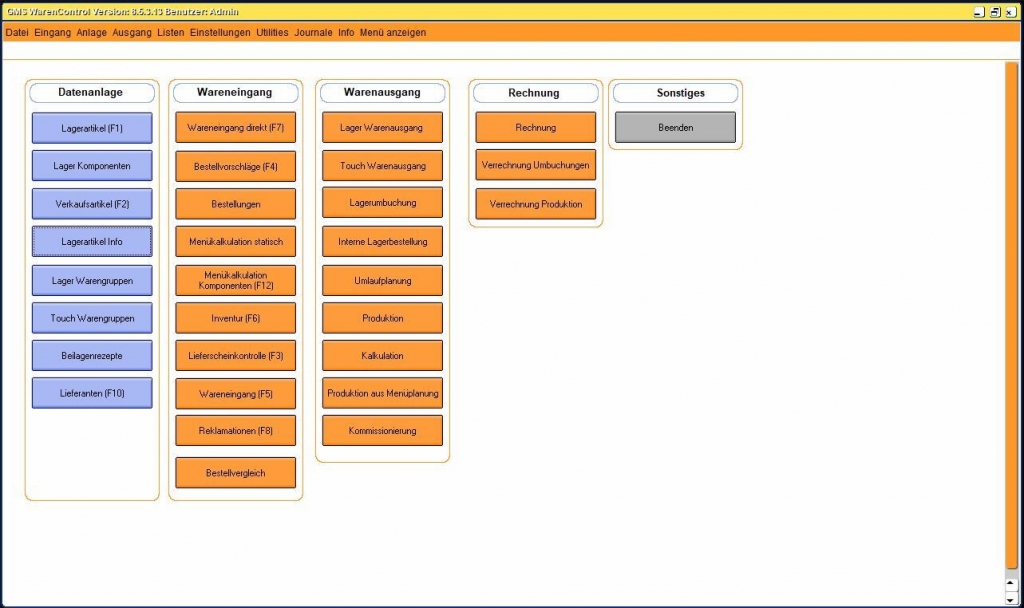The width and height of the screenshot is (1024, 608).
Task: Show Lagerartikel Info
Action: 91,241
